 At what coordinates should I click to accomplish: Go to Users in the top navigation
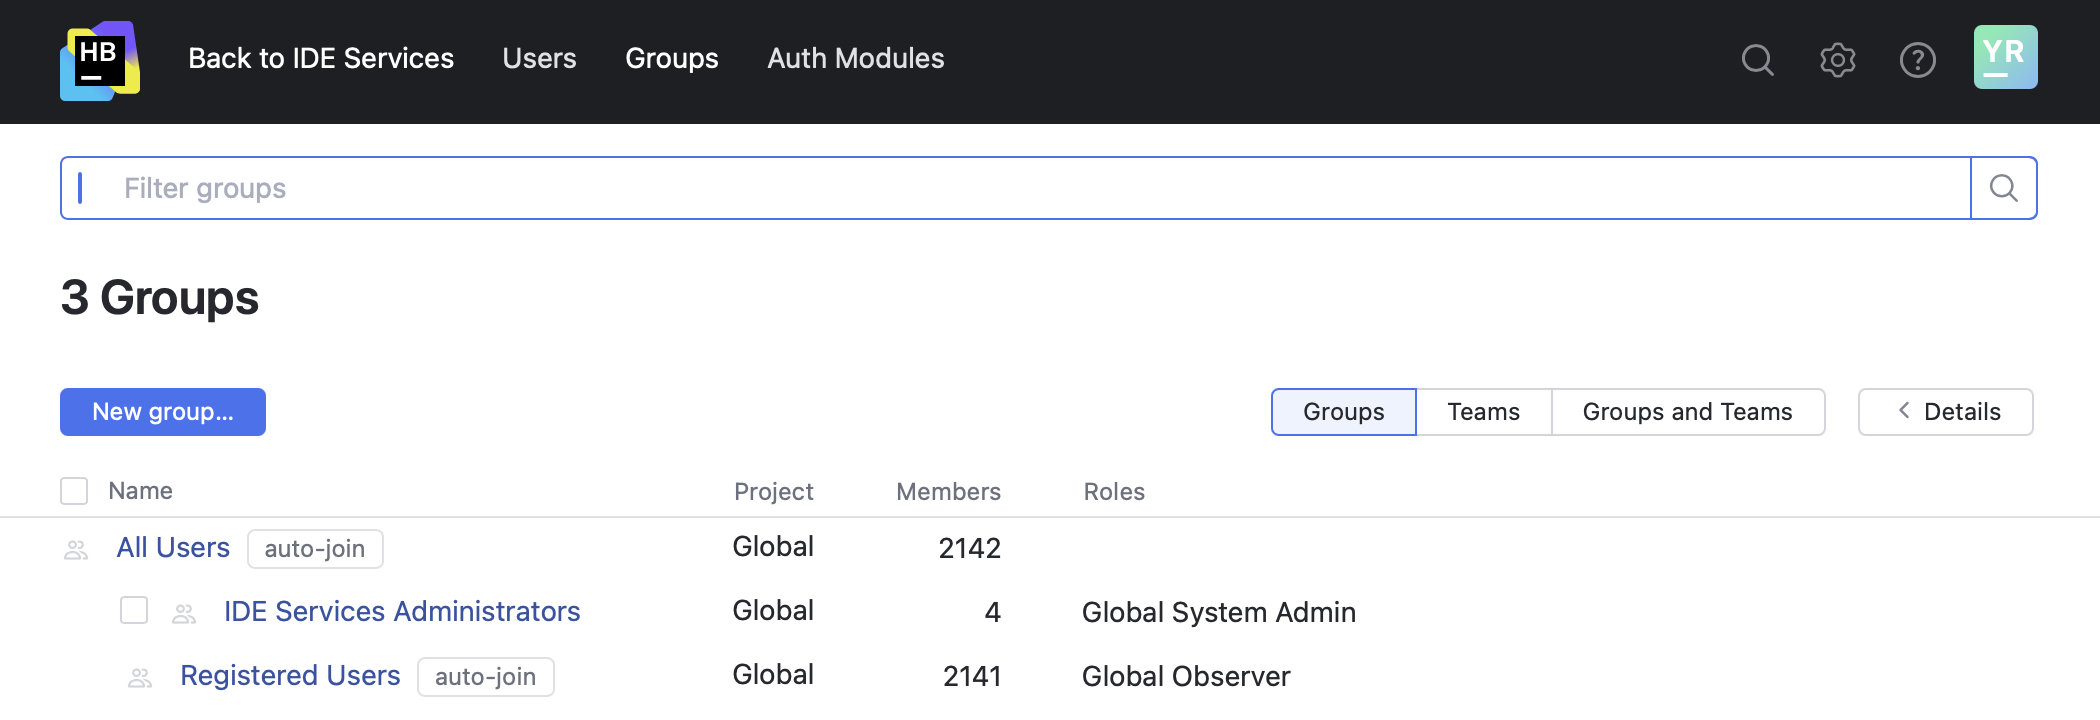pyautogui.click(x=539, y=58)
